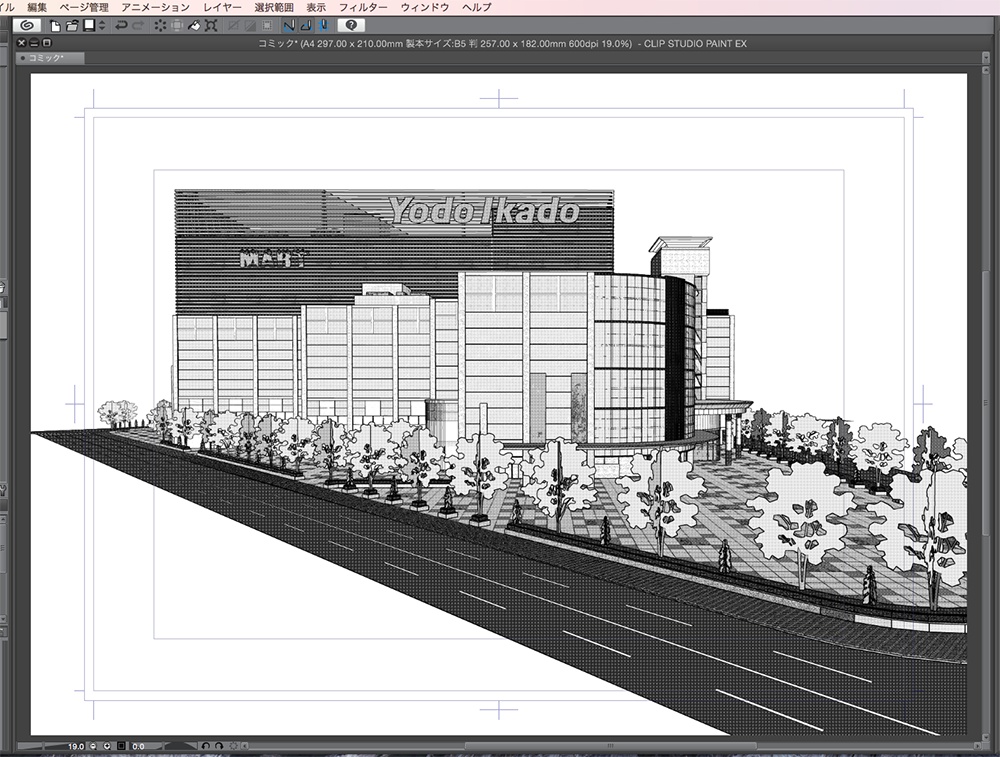
Task: Toggle the selection border display icon
Action: pyautogui.click(x=267, y=26)
